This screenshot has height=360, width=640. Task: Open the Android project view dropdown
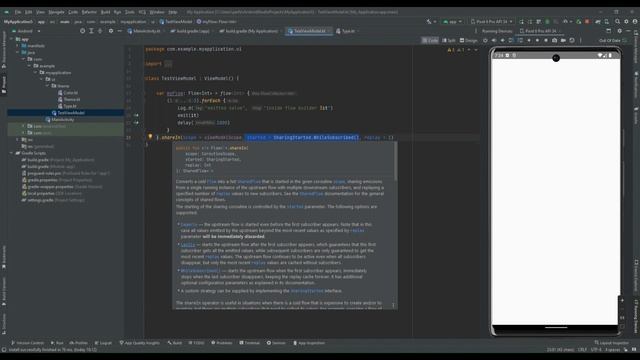27,31
